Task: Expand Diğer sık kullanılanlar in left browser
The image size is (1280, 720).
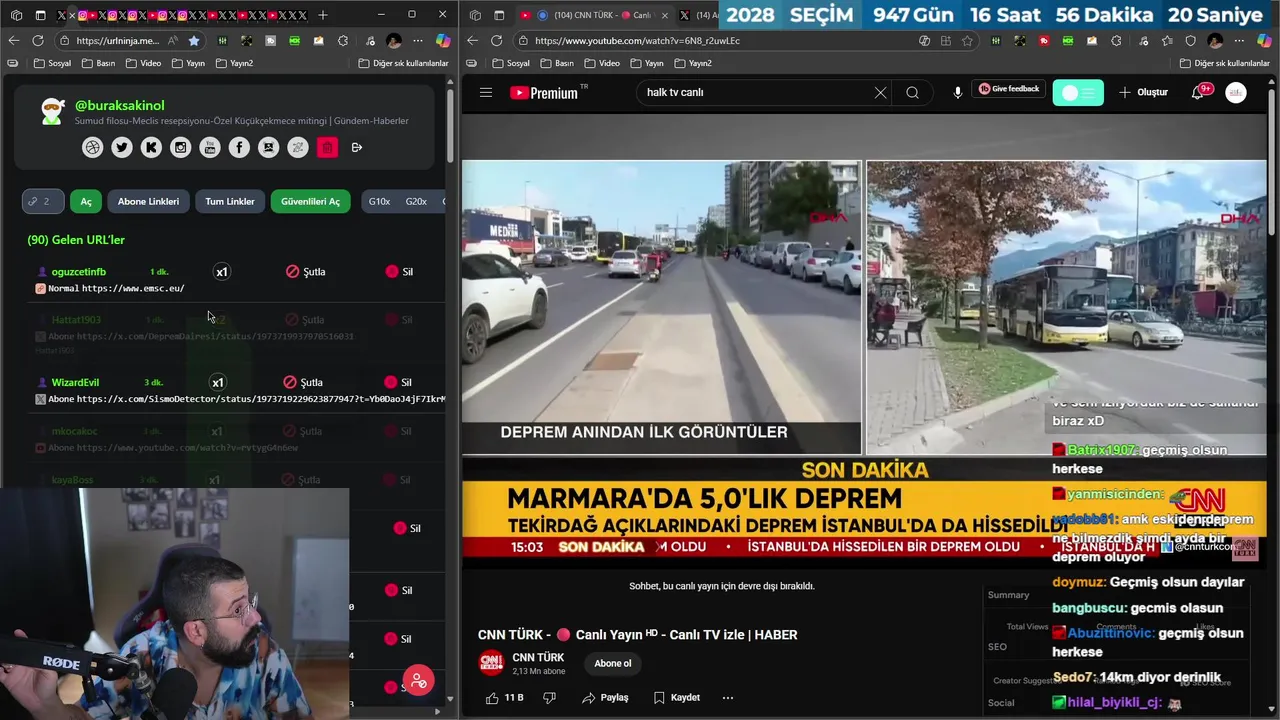Action: pos(404,63)
